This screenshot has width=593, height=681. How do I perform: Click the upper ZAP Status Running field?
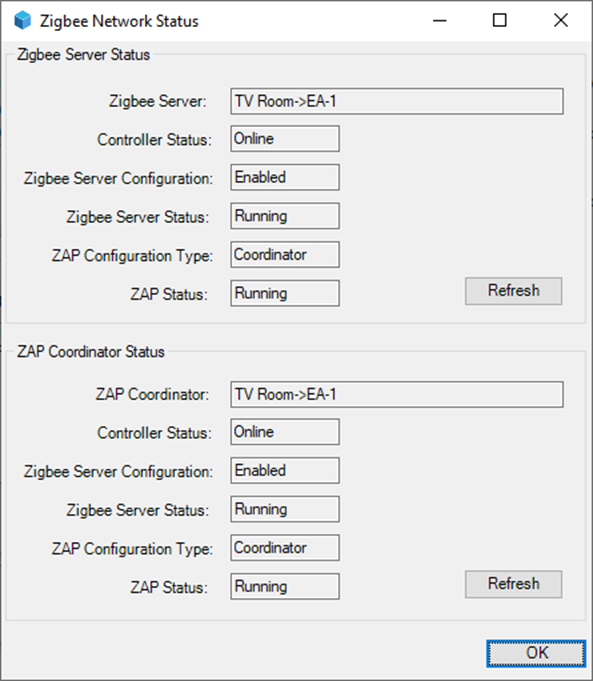click(x=285, y=293)
